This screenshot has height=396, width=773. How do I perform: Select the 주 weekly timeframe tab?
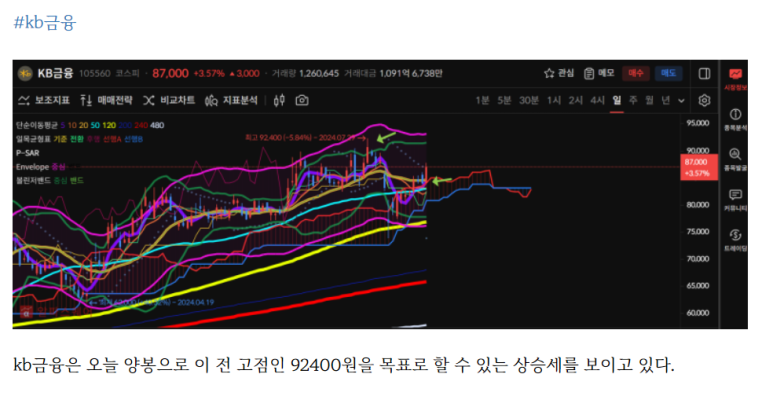633,101
